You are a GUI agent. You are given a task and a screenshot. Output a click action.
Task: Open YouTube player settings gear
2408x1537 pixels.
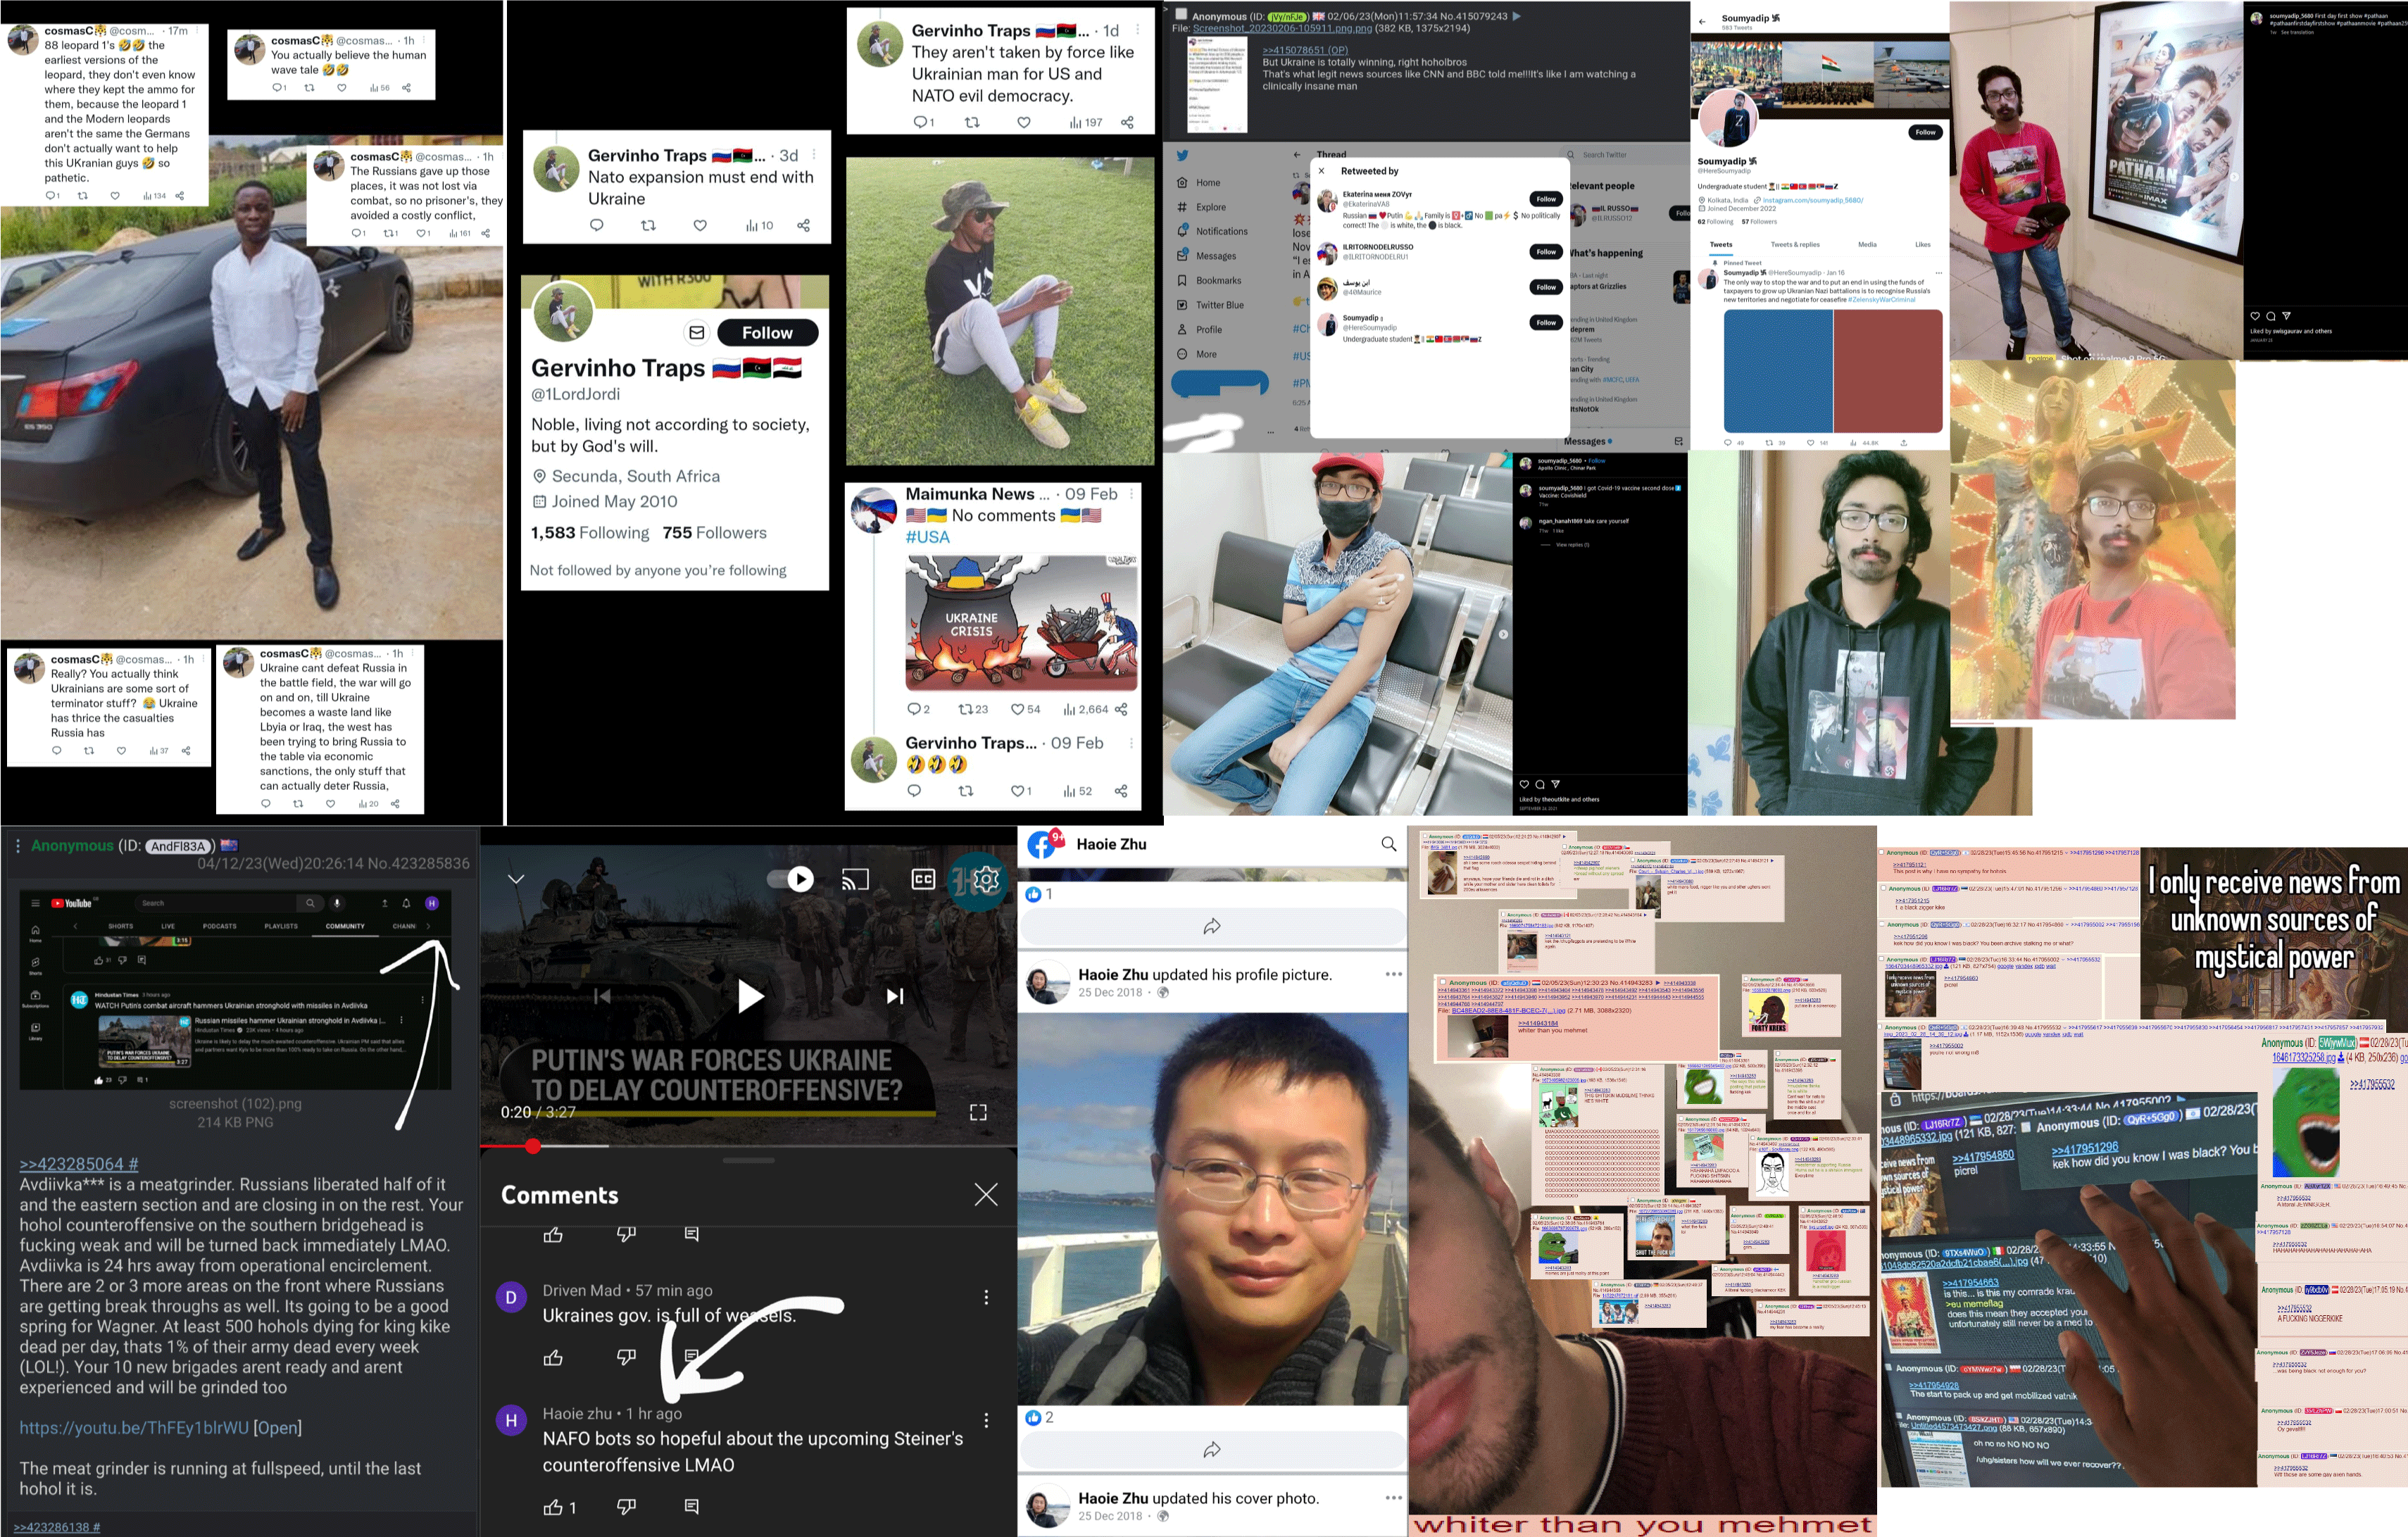[985, 879]
